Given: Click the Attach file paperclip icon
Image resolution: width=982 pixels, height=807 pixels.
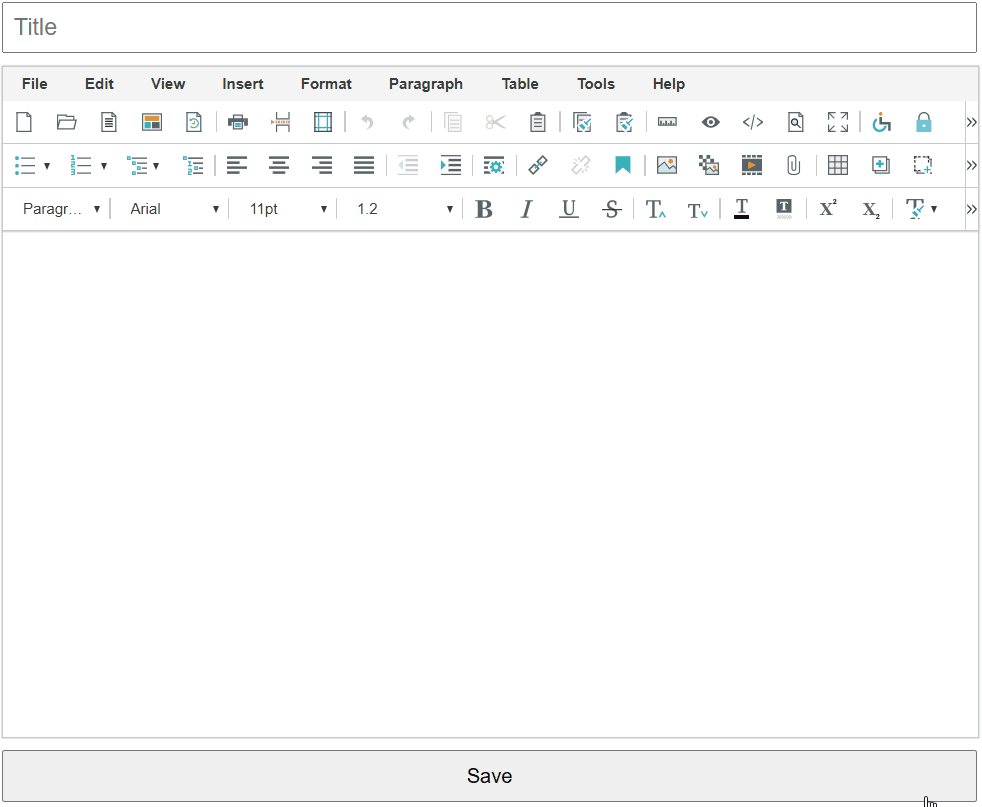Looking at the screenshot, I should coord(793,165).
